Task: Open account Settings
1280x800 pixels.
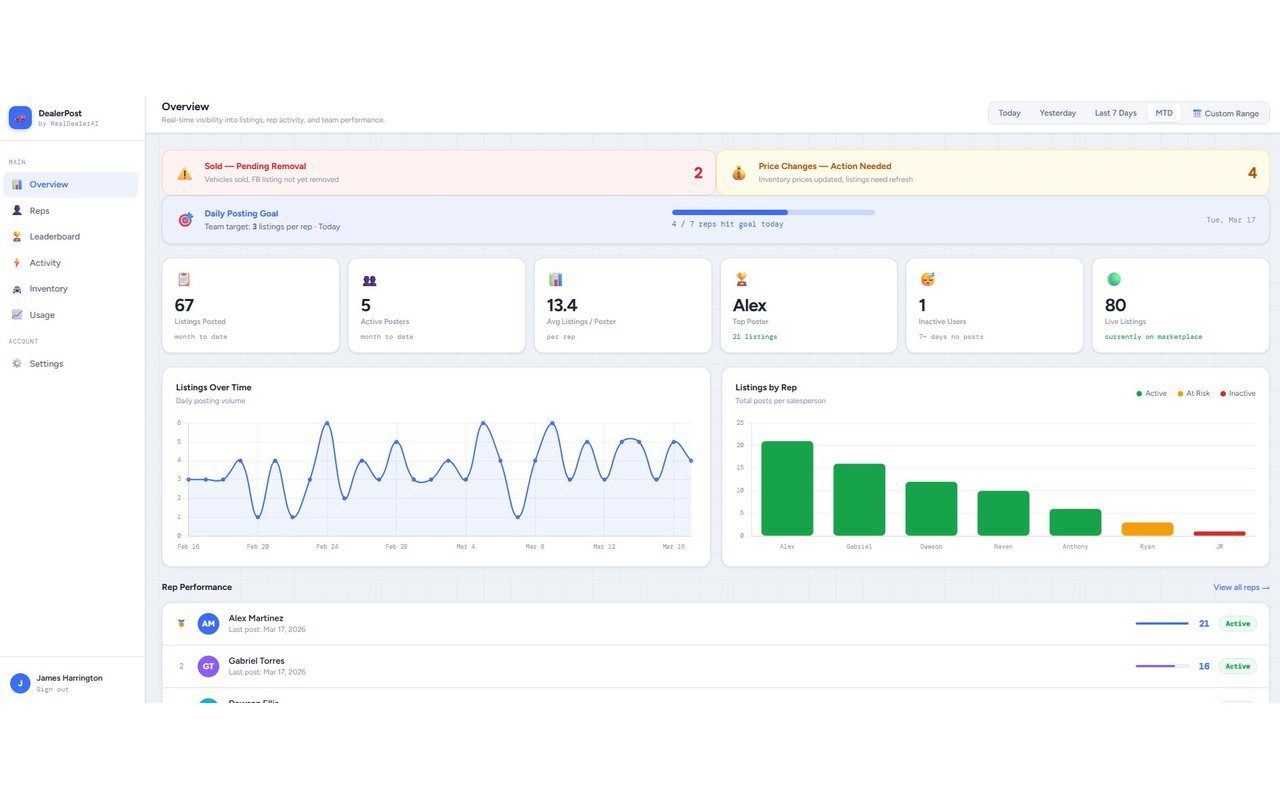Action: tap(71, 364)
